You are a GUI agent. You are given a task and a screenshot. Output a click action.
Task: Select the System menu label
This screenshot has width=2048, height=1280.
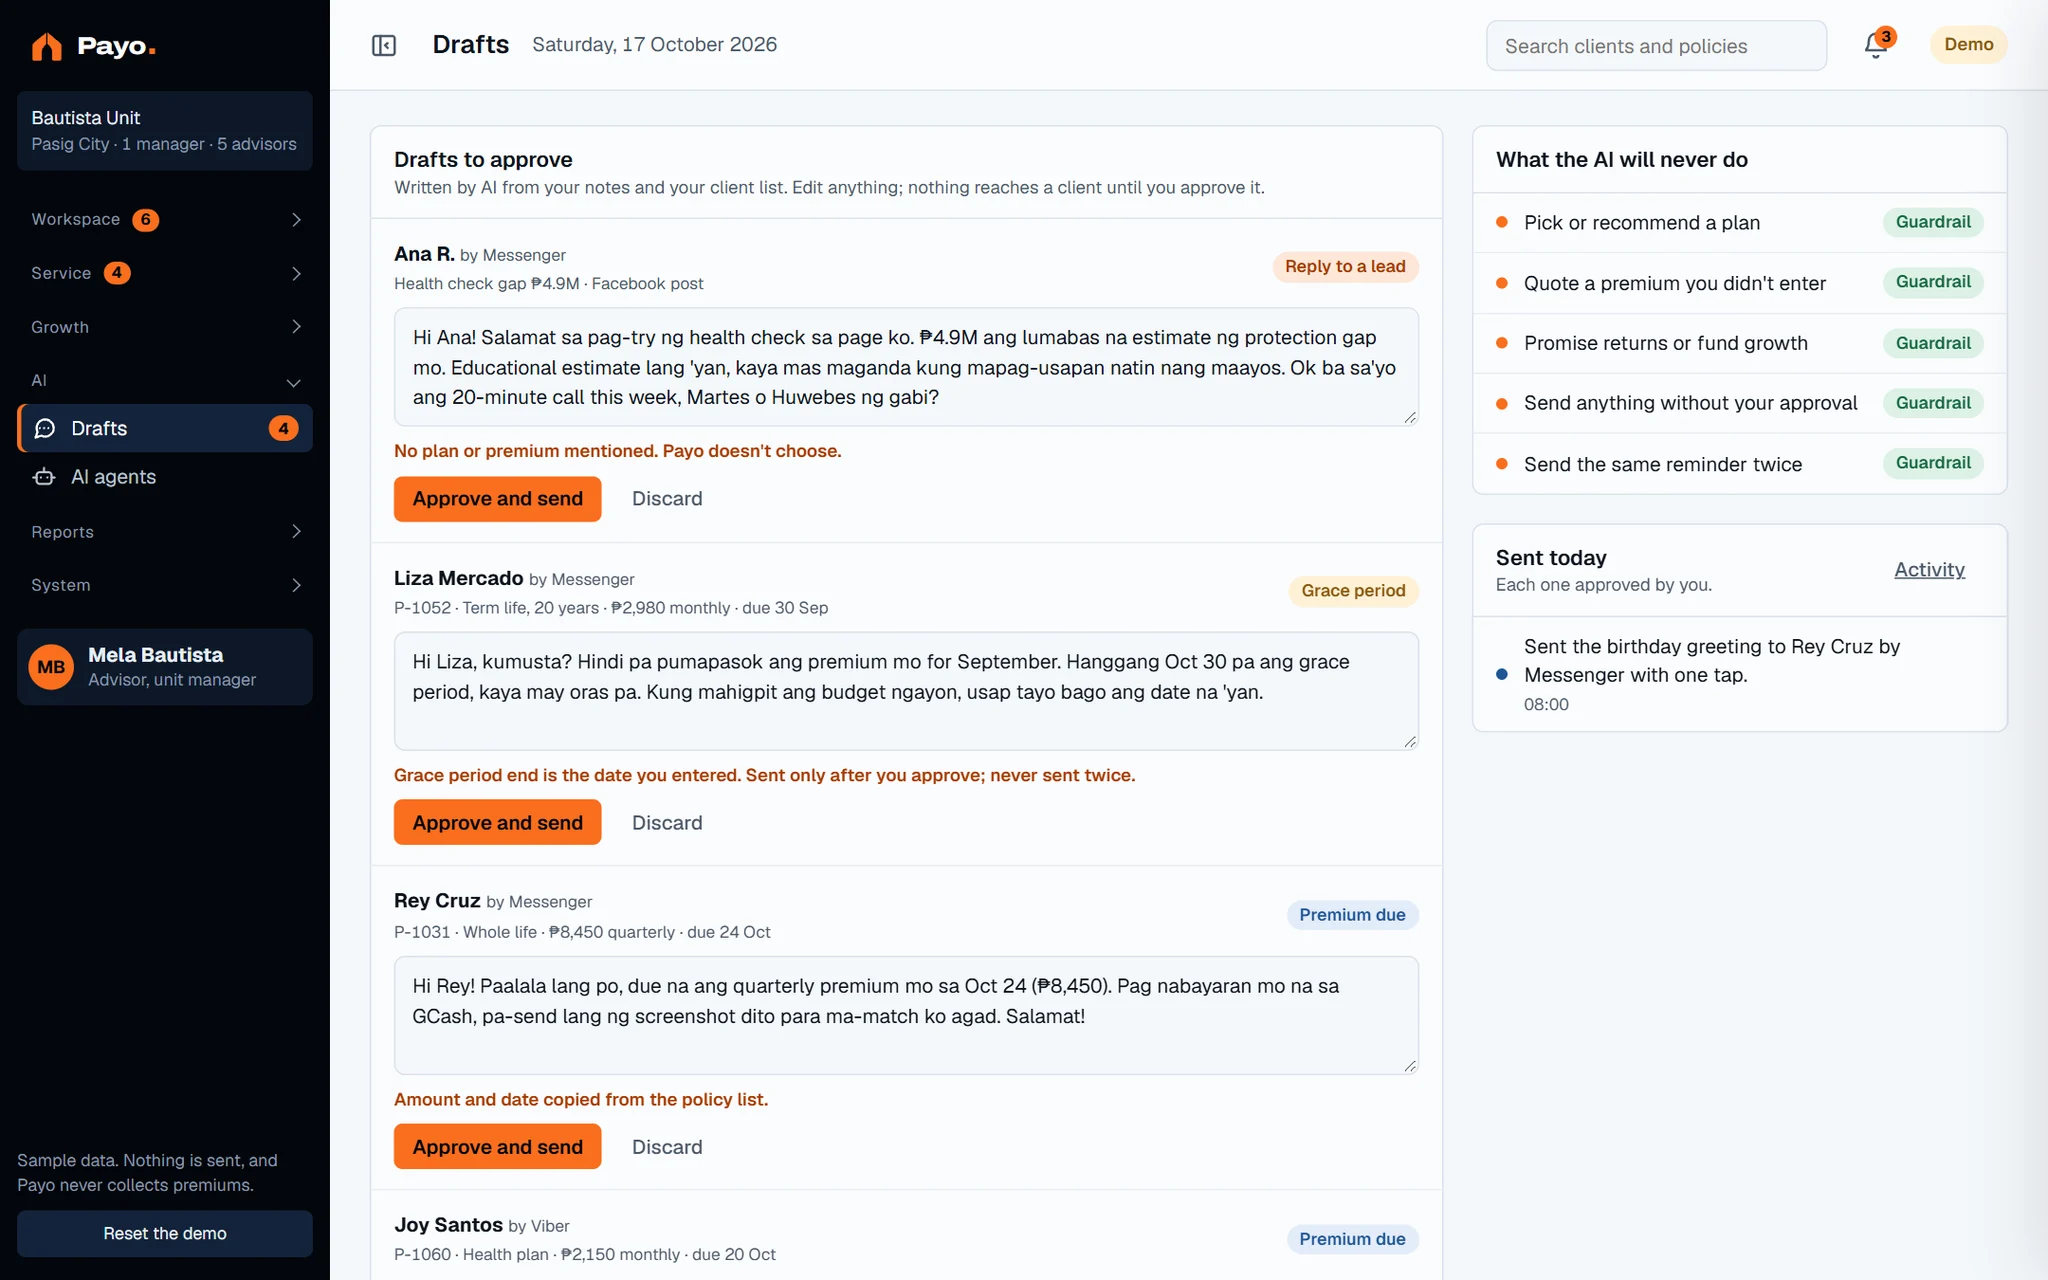pos(60,585)
